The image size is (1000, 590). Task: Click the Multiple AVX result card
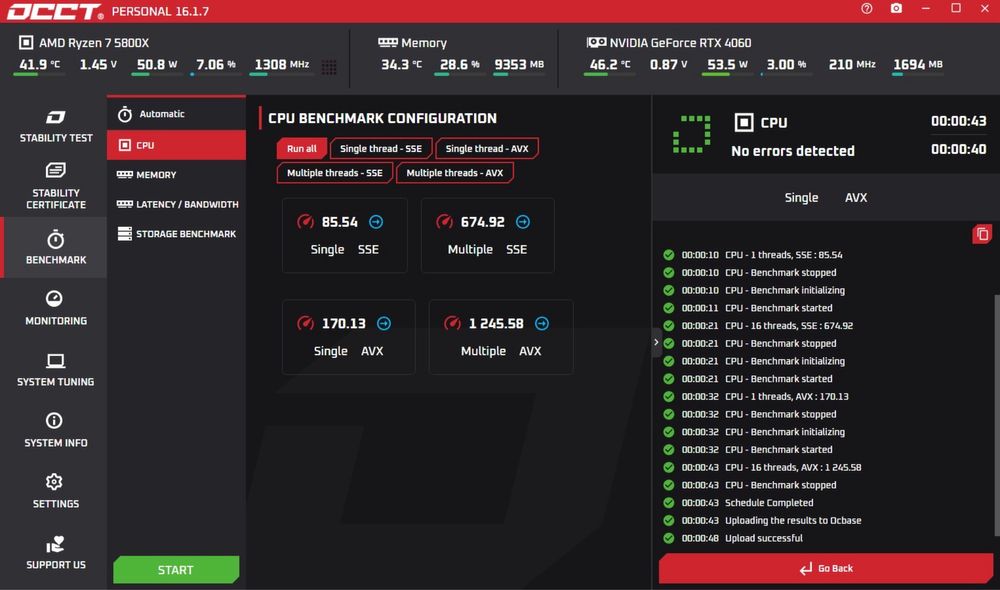click(501, 337)
